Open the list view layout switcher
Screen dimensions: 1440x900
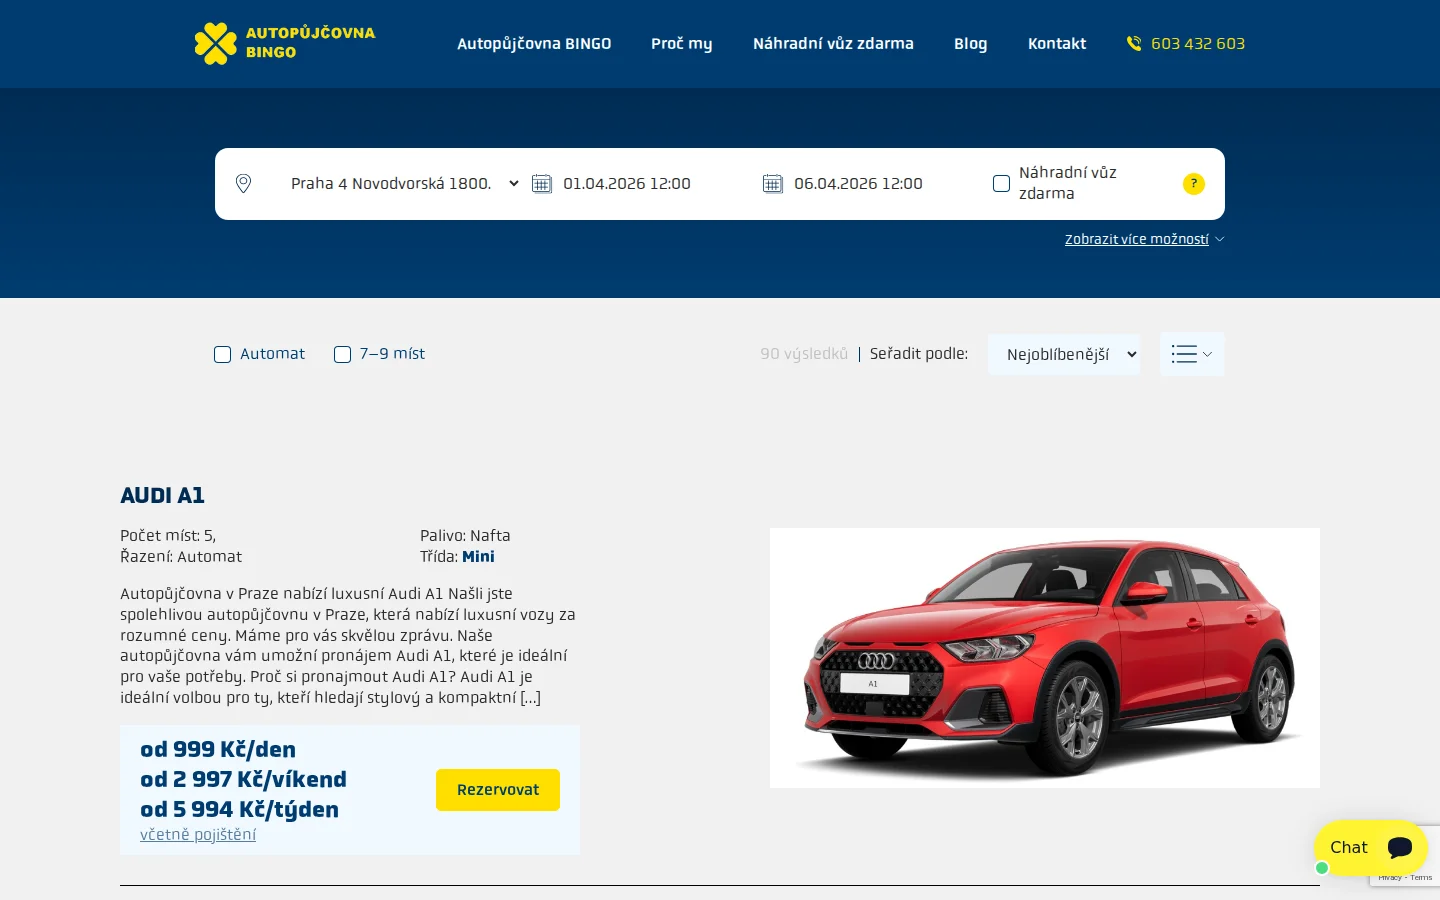tap(1192, 354)
